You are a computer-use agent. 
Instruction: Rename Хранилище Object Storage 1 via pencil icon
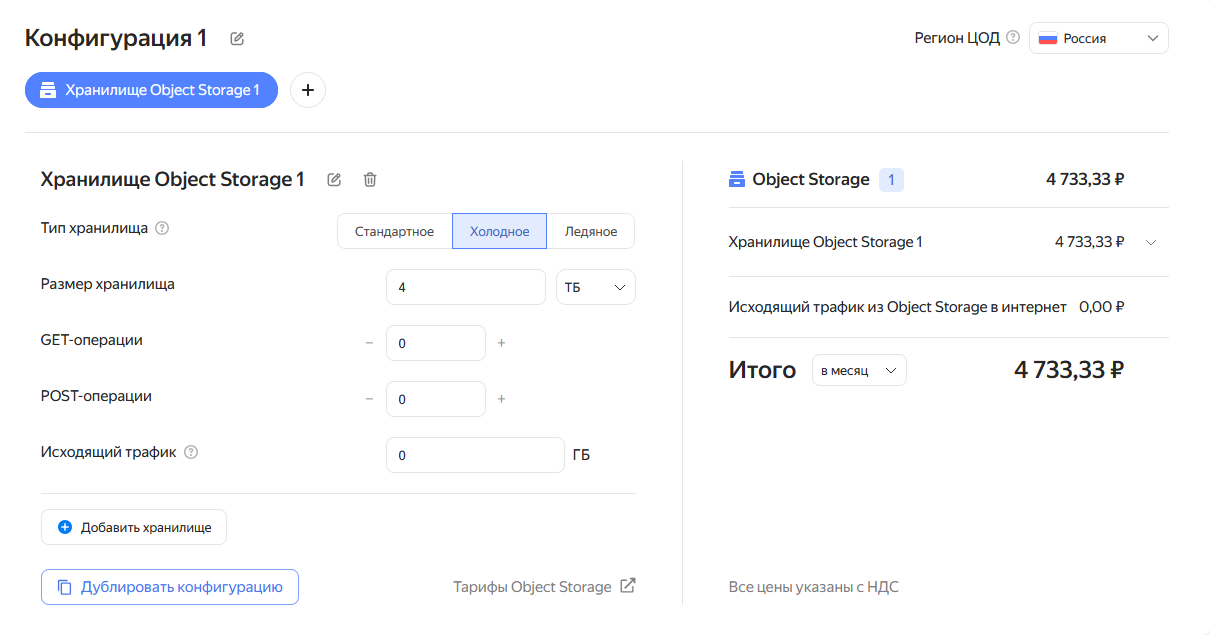pos(334,180)
